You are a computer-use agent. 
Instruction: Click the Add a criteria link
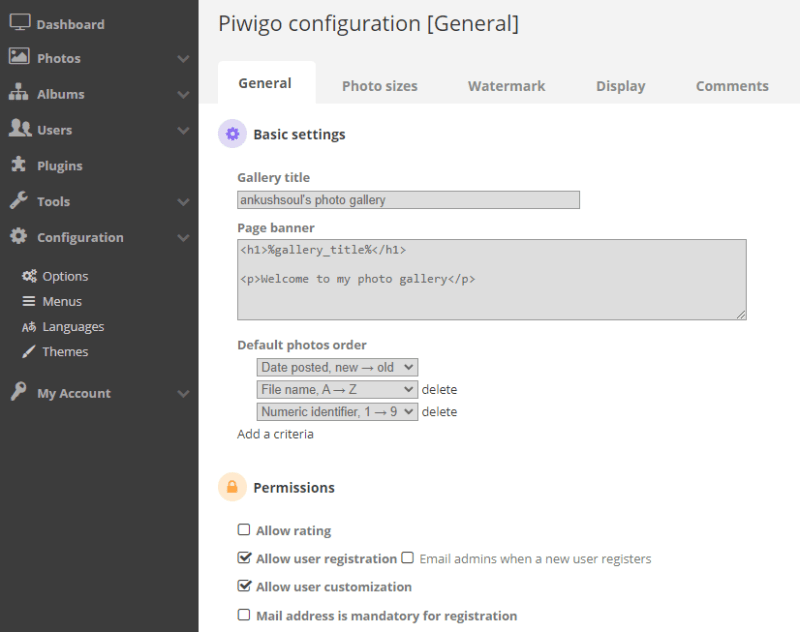point(275,434)
